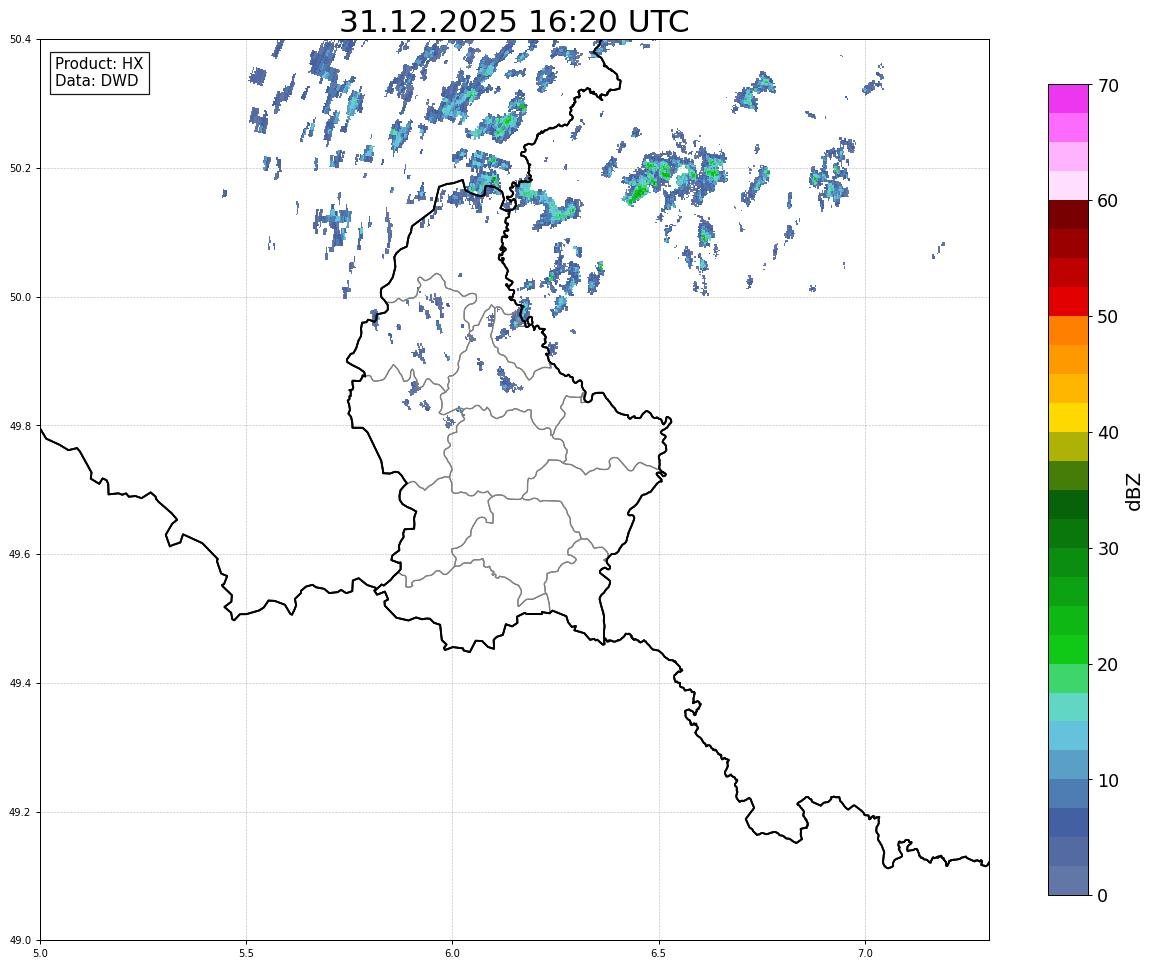Click the latitude axis label 50.0
Viewport: 1152px width, 968px height.
click(19, 297)
